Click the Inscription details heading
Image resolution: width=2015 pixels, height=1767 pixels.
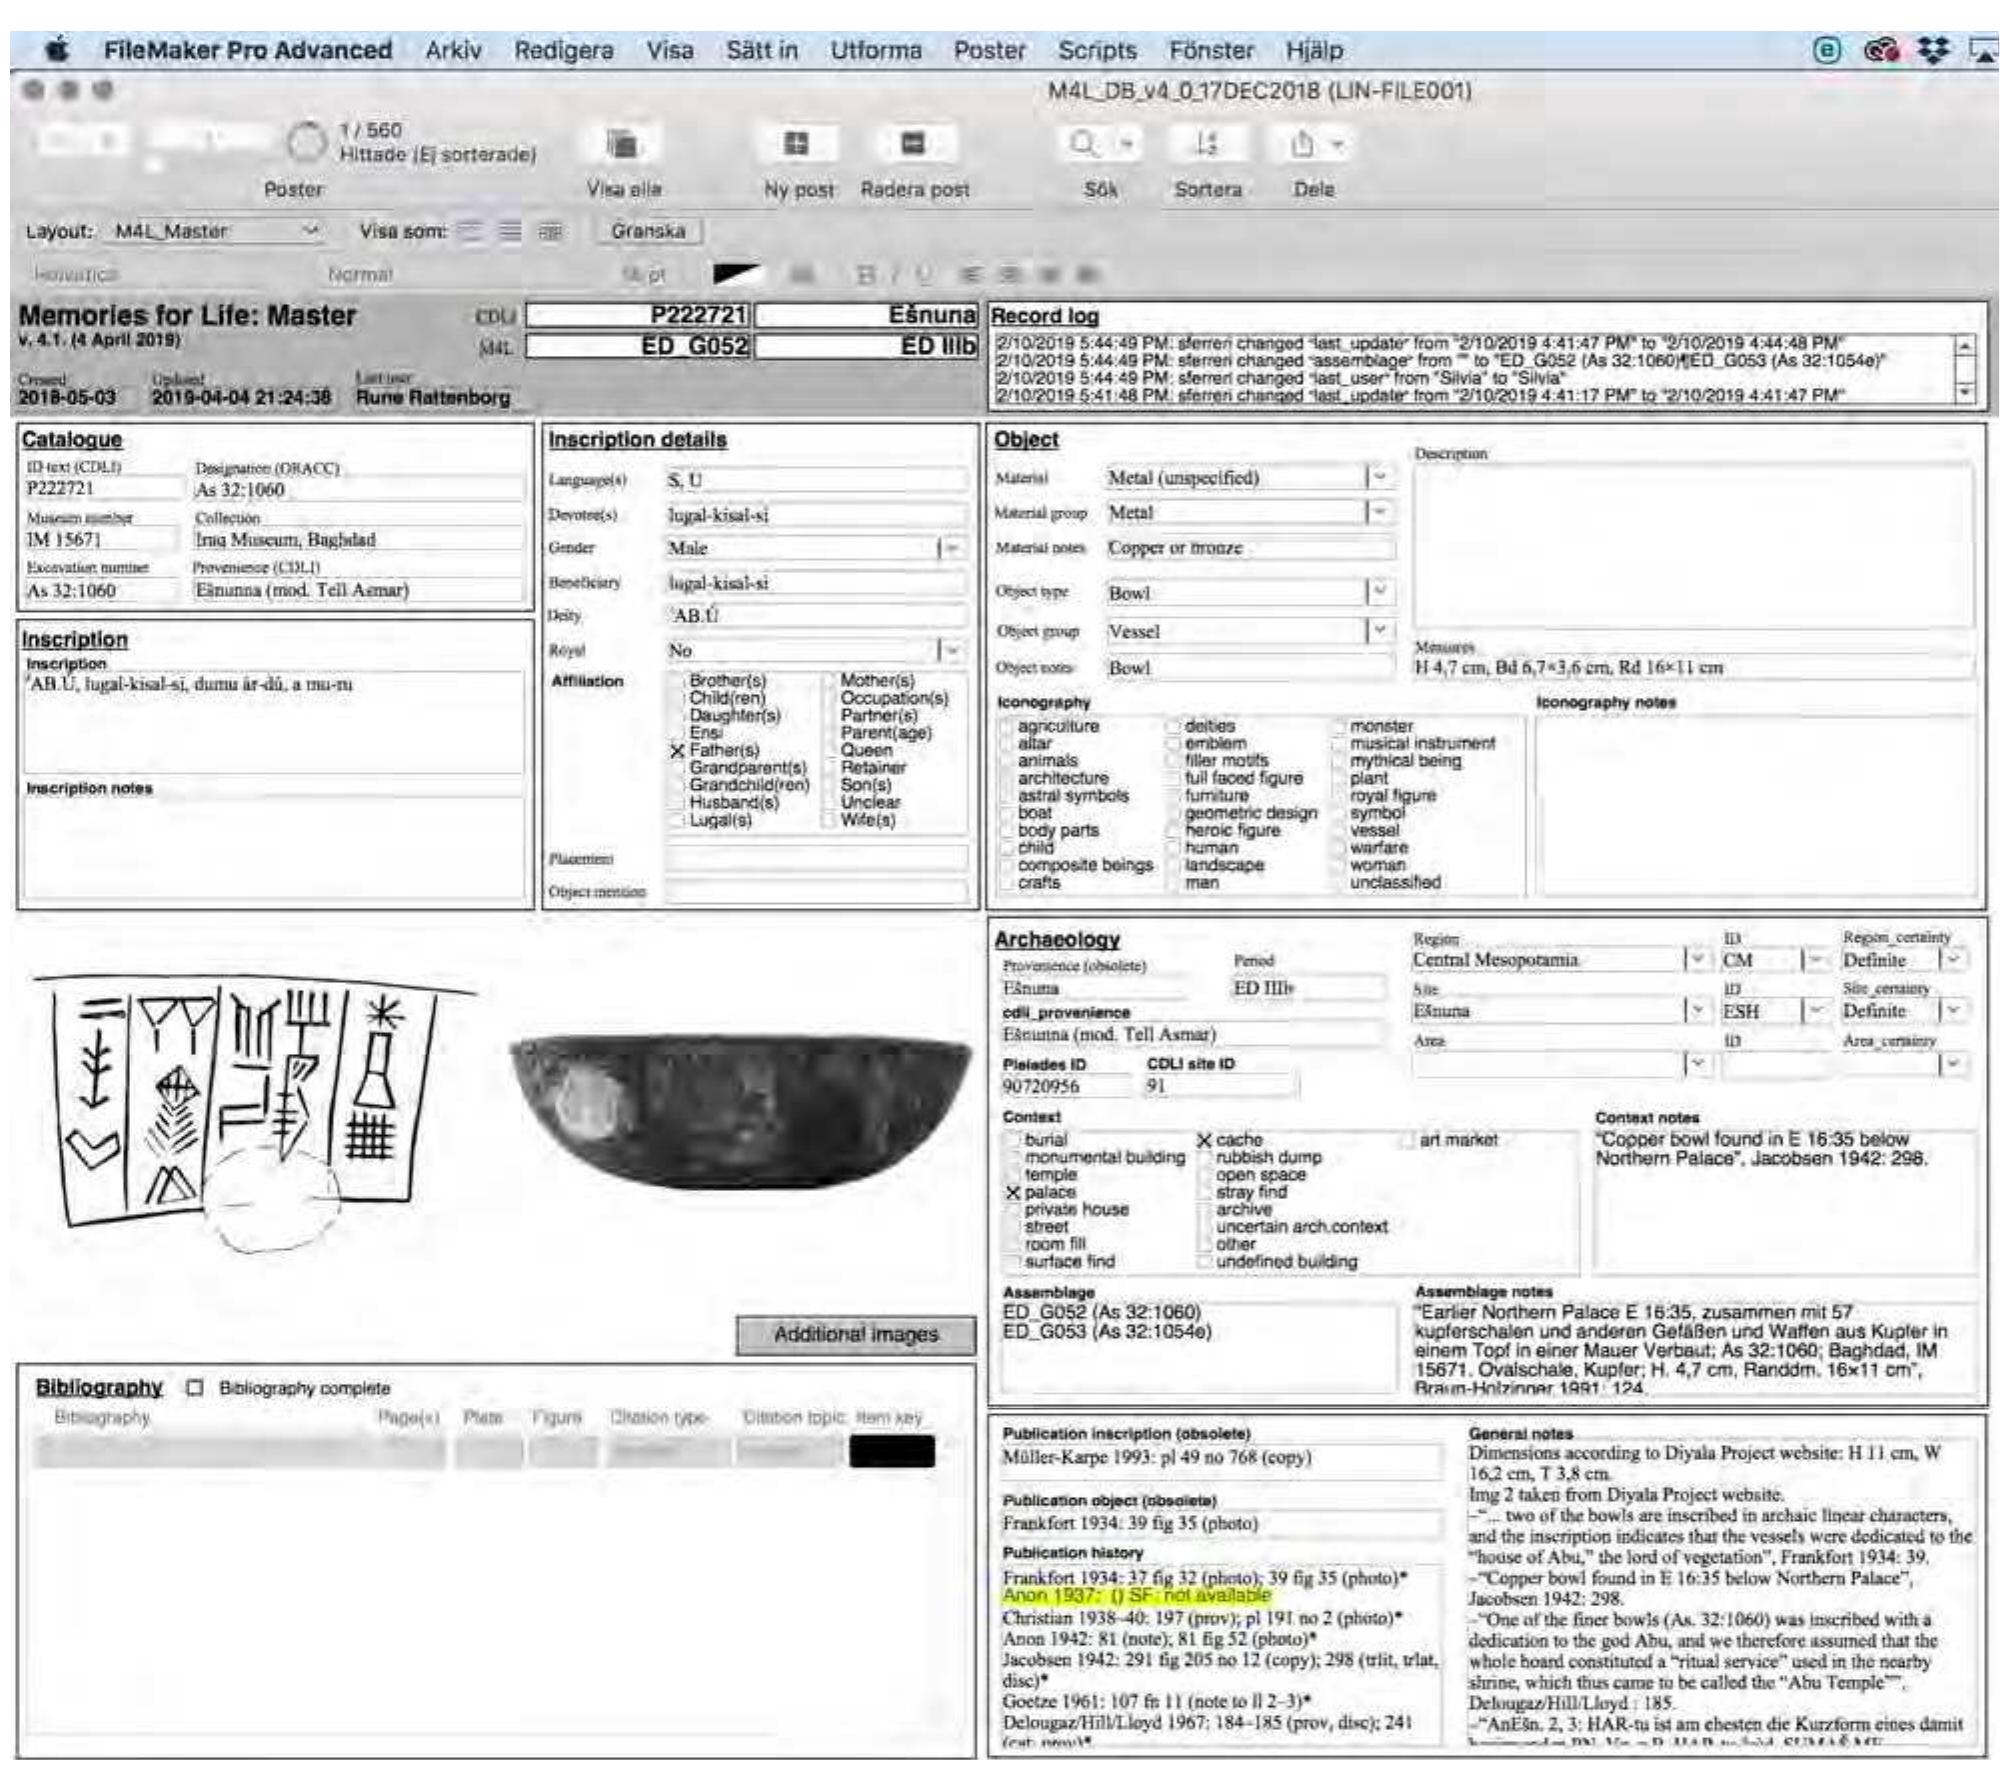pos(637,439)
